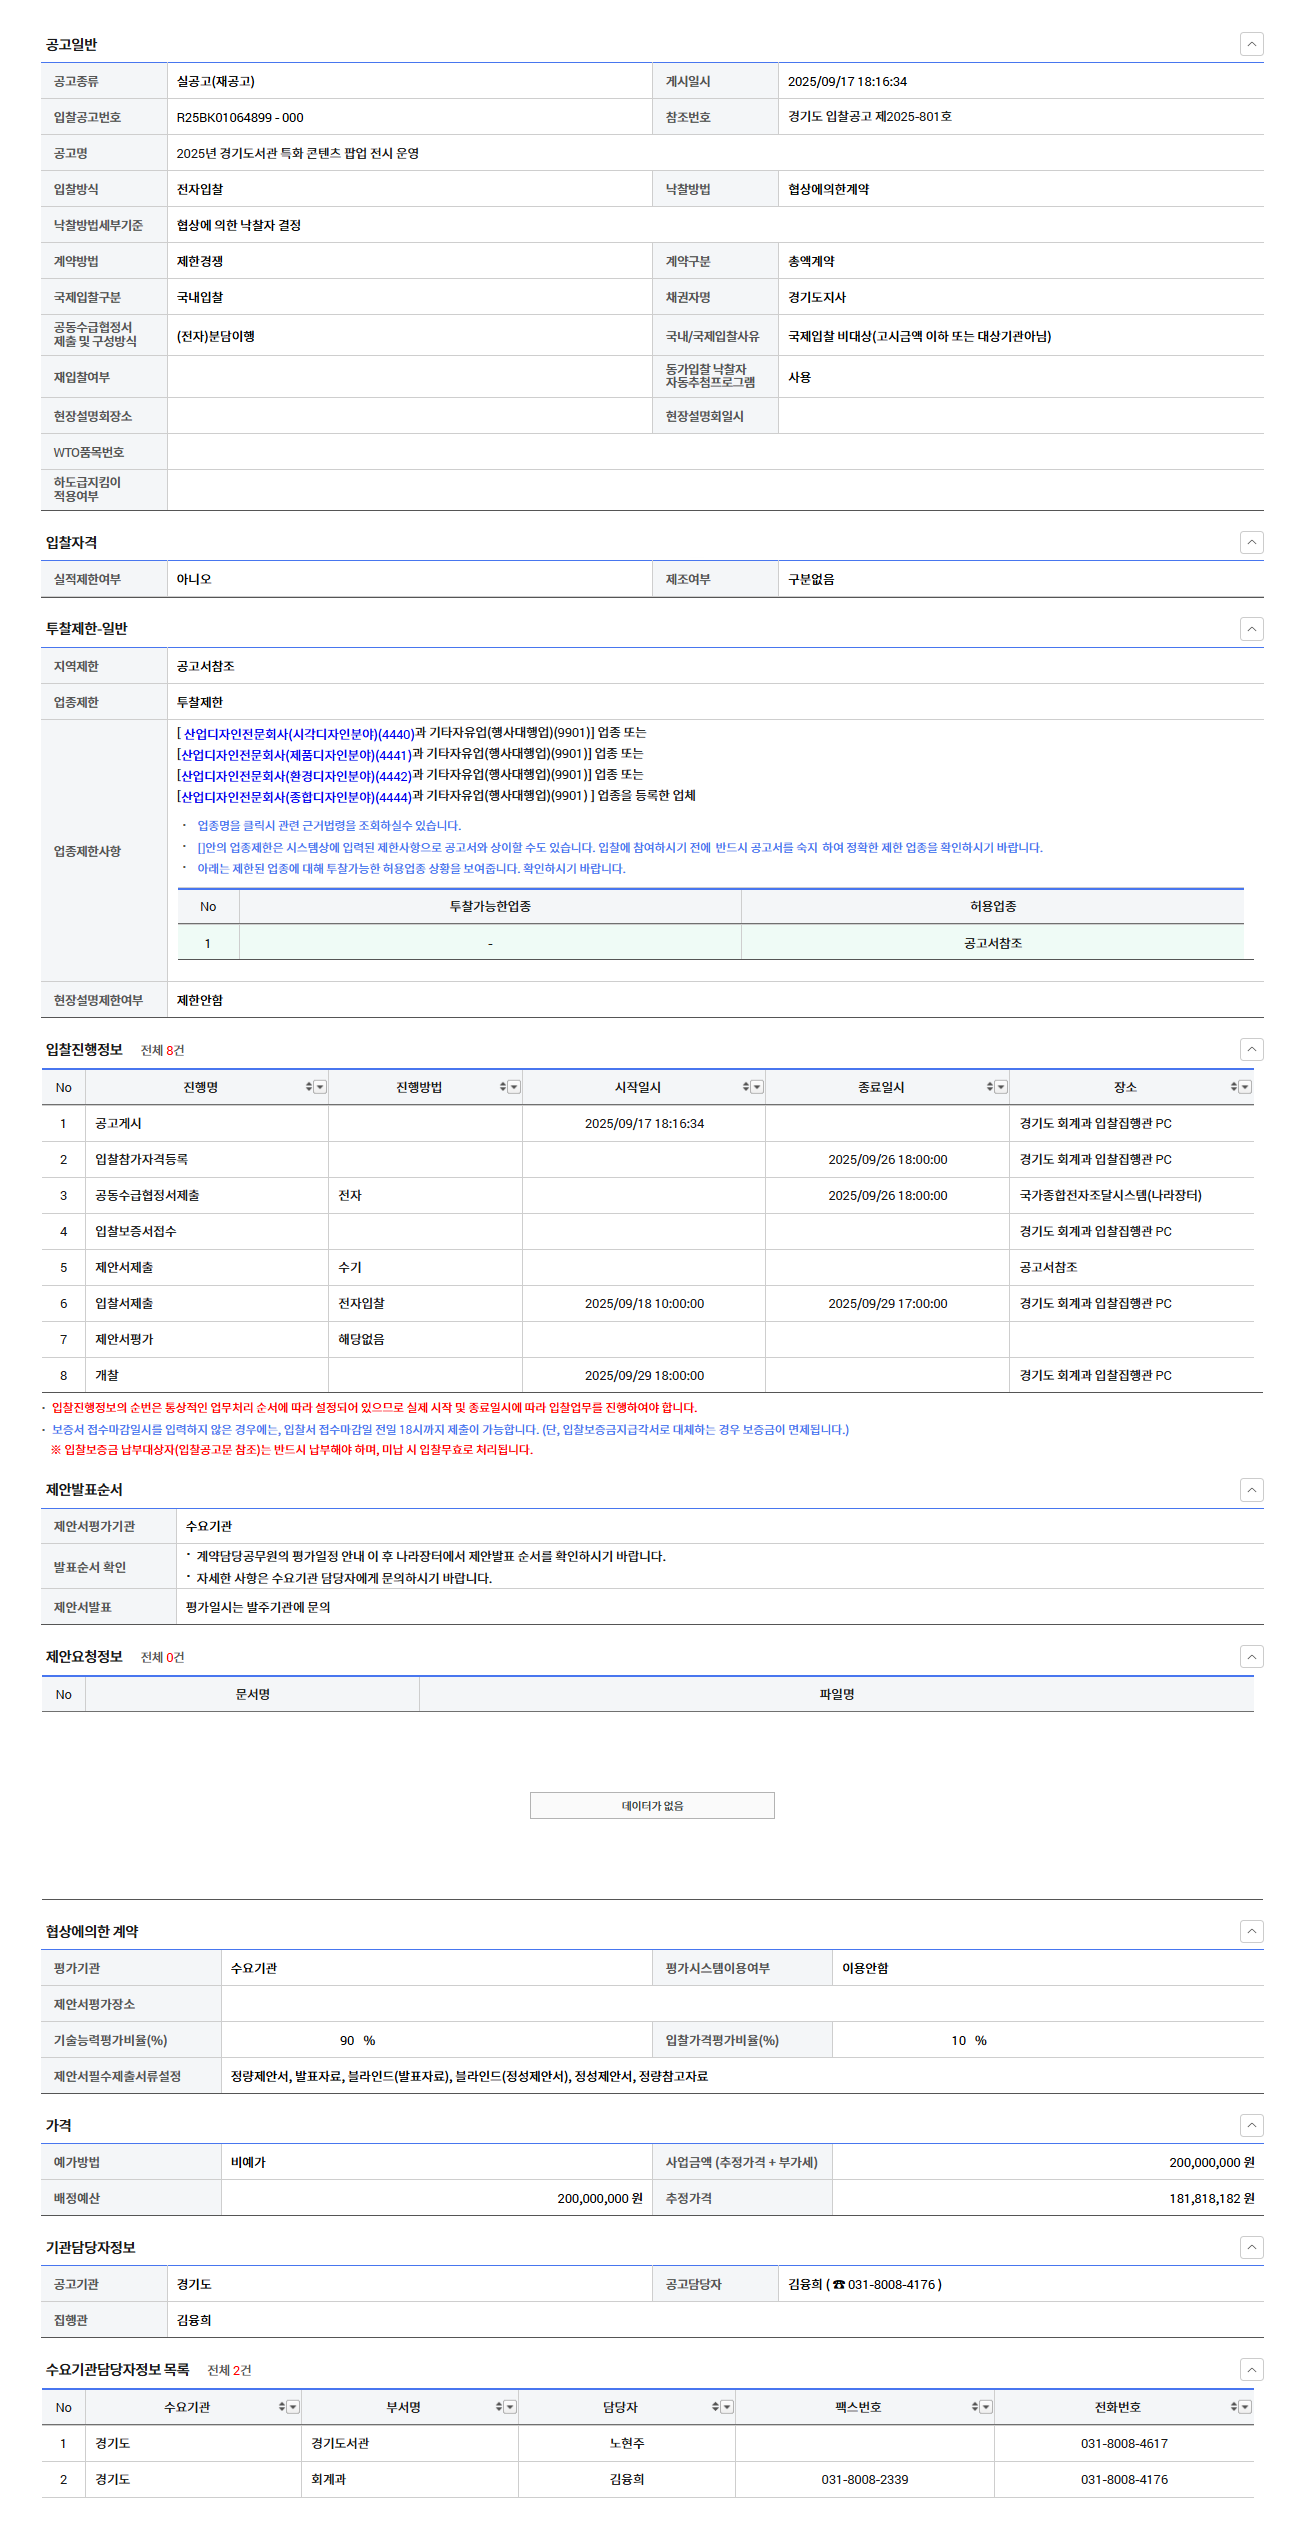The width and height of the screenshot is (1302, 2548).
Task: Open the 종료일시 column filter dropdown
Action: coord(1001,1087)
